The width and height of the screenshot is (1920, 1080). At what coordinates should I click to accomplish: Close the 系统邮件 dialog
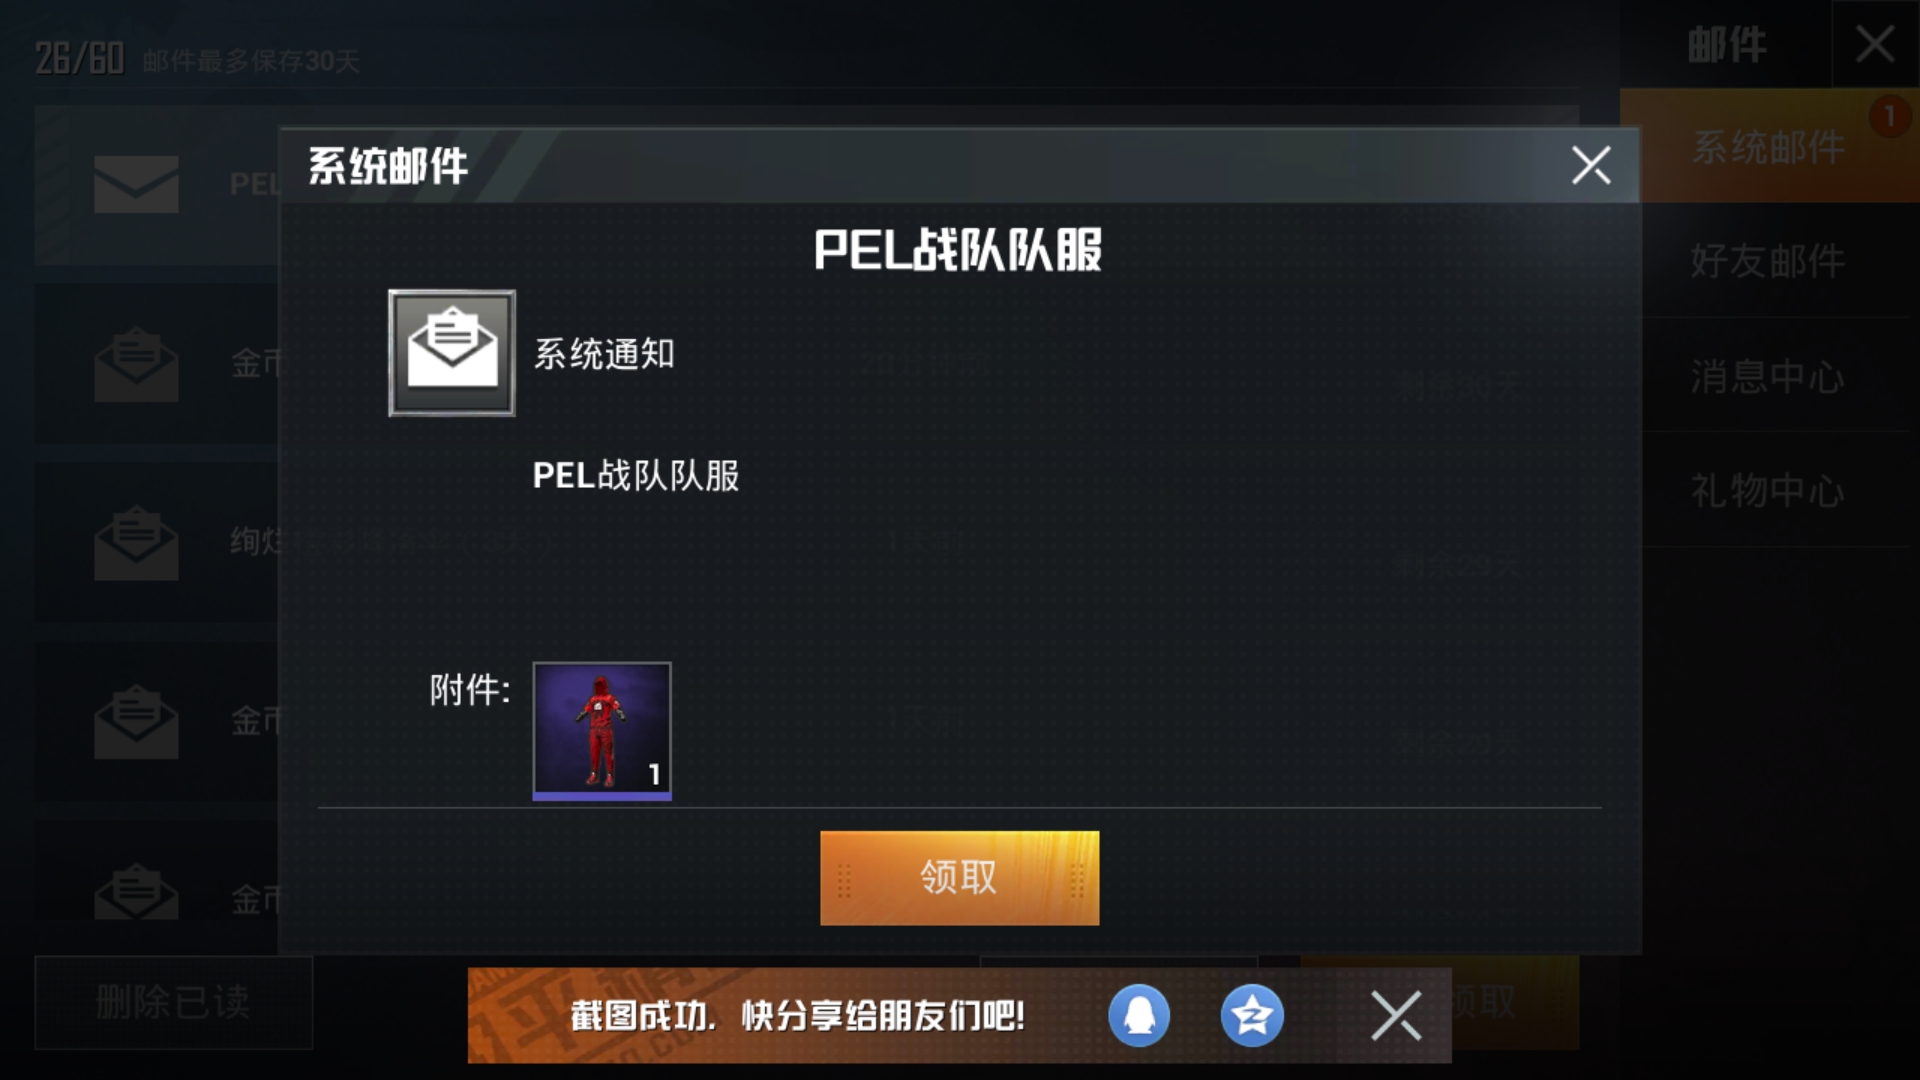pyautogui.click(x=1590, y=166)
